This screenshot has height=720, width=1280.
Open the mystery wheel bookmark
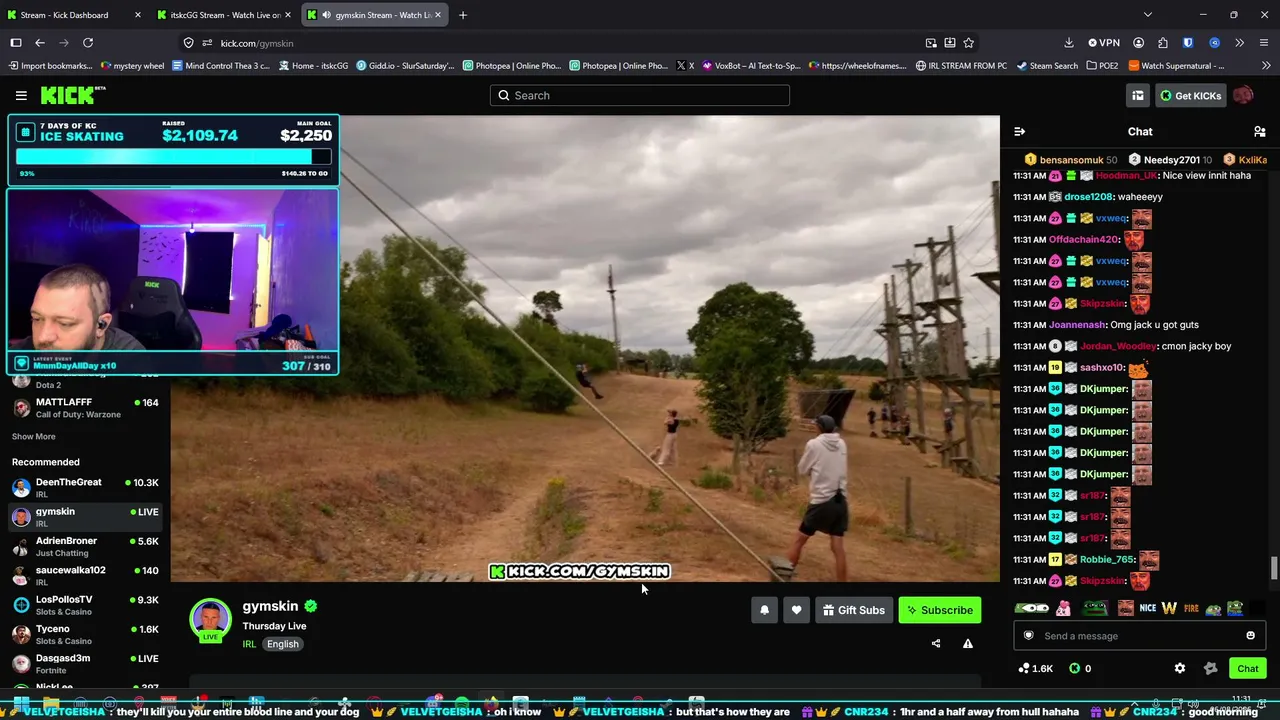(x=132, y=66)
